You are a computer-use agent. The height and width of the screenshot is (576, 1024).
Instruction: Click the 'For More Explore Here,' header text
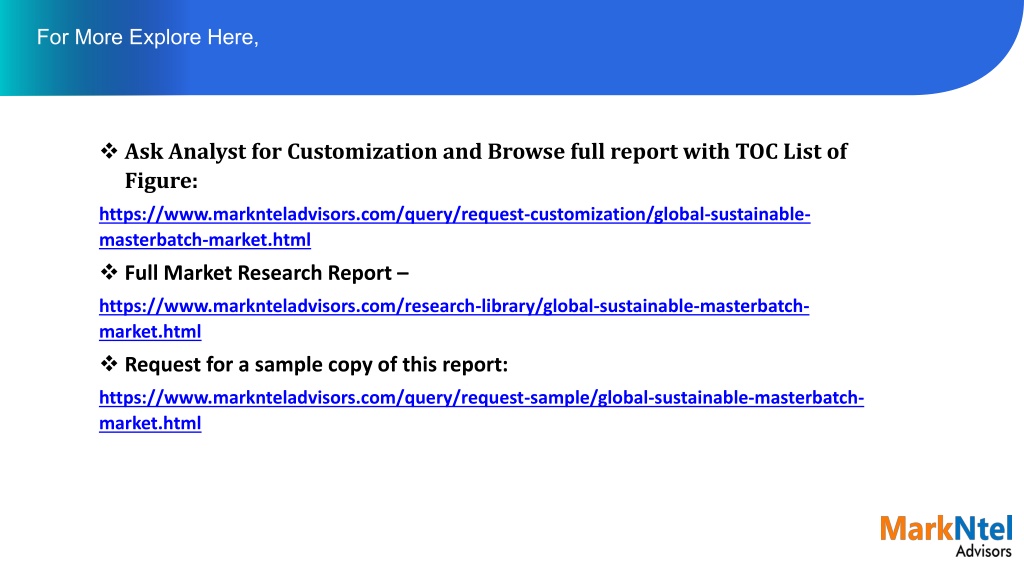click(148, 37)
